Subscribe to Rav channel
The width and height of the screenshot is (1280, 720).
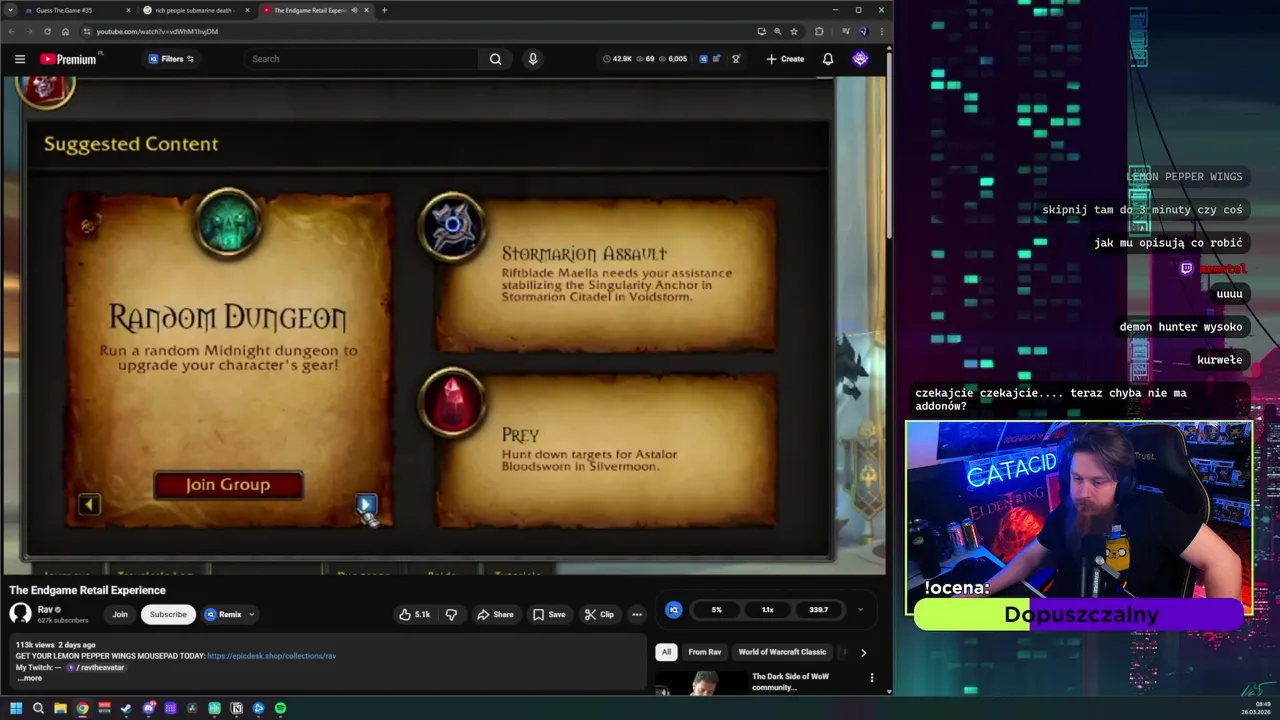(x=168, y=614)
